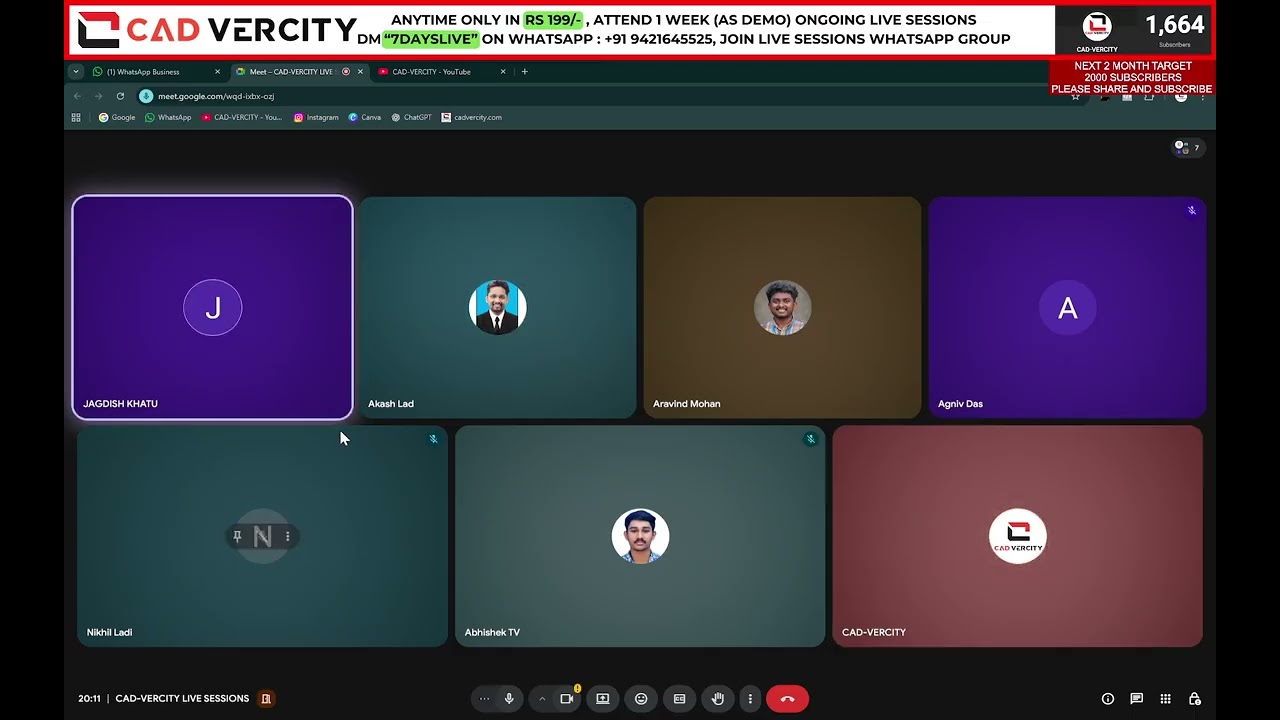Mute the microphone in Meet toolbar
The image size is (1280, 720).
pyautogui.click(x=509, y=699)
